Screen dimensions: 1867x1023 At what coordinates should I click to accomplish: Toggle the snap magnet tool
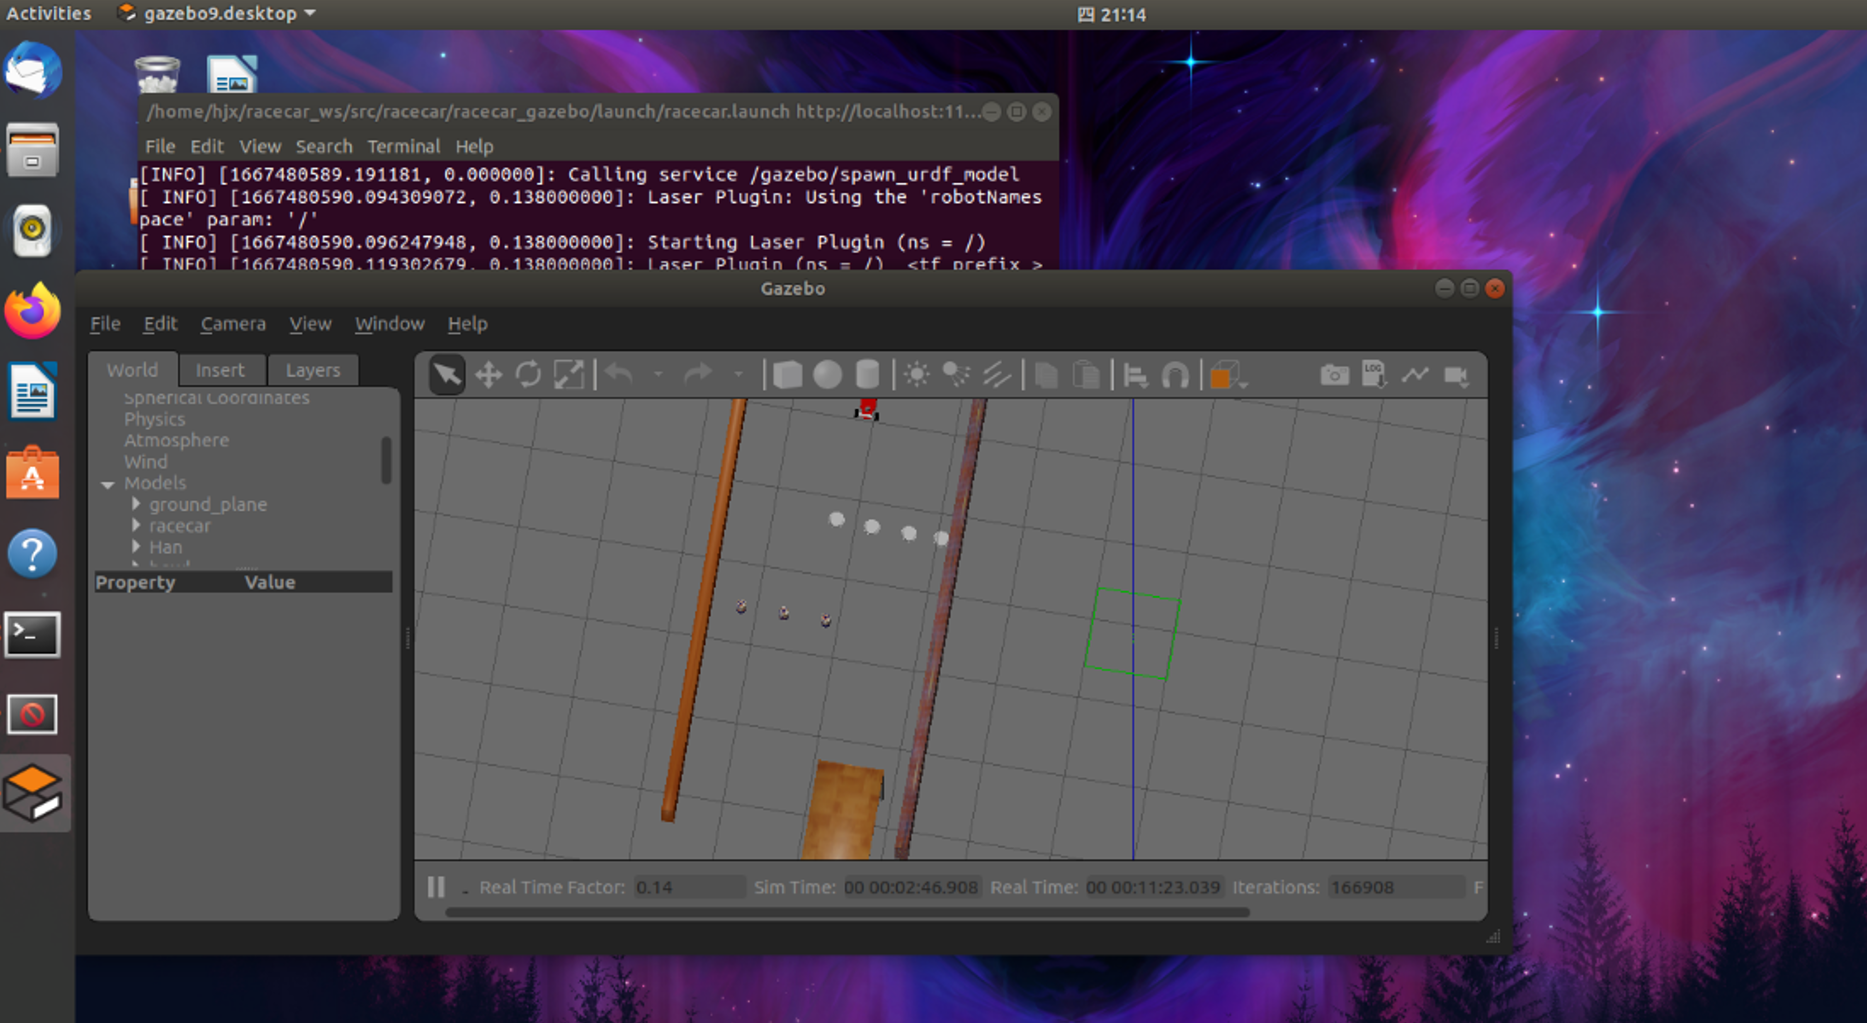[1175, 375]
